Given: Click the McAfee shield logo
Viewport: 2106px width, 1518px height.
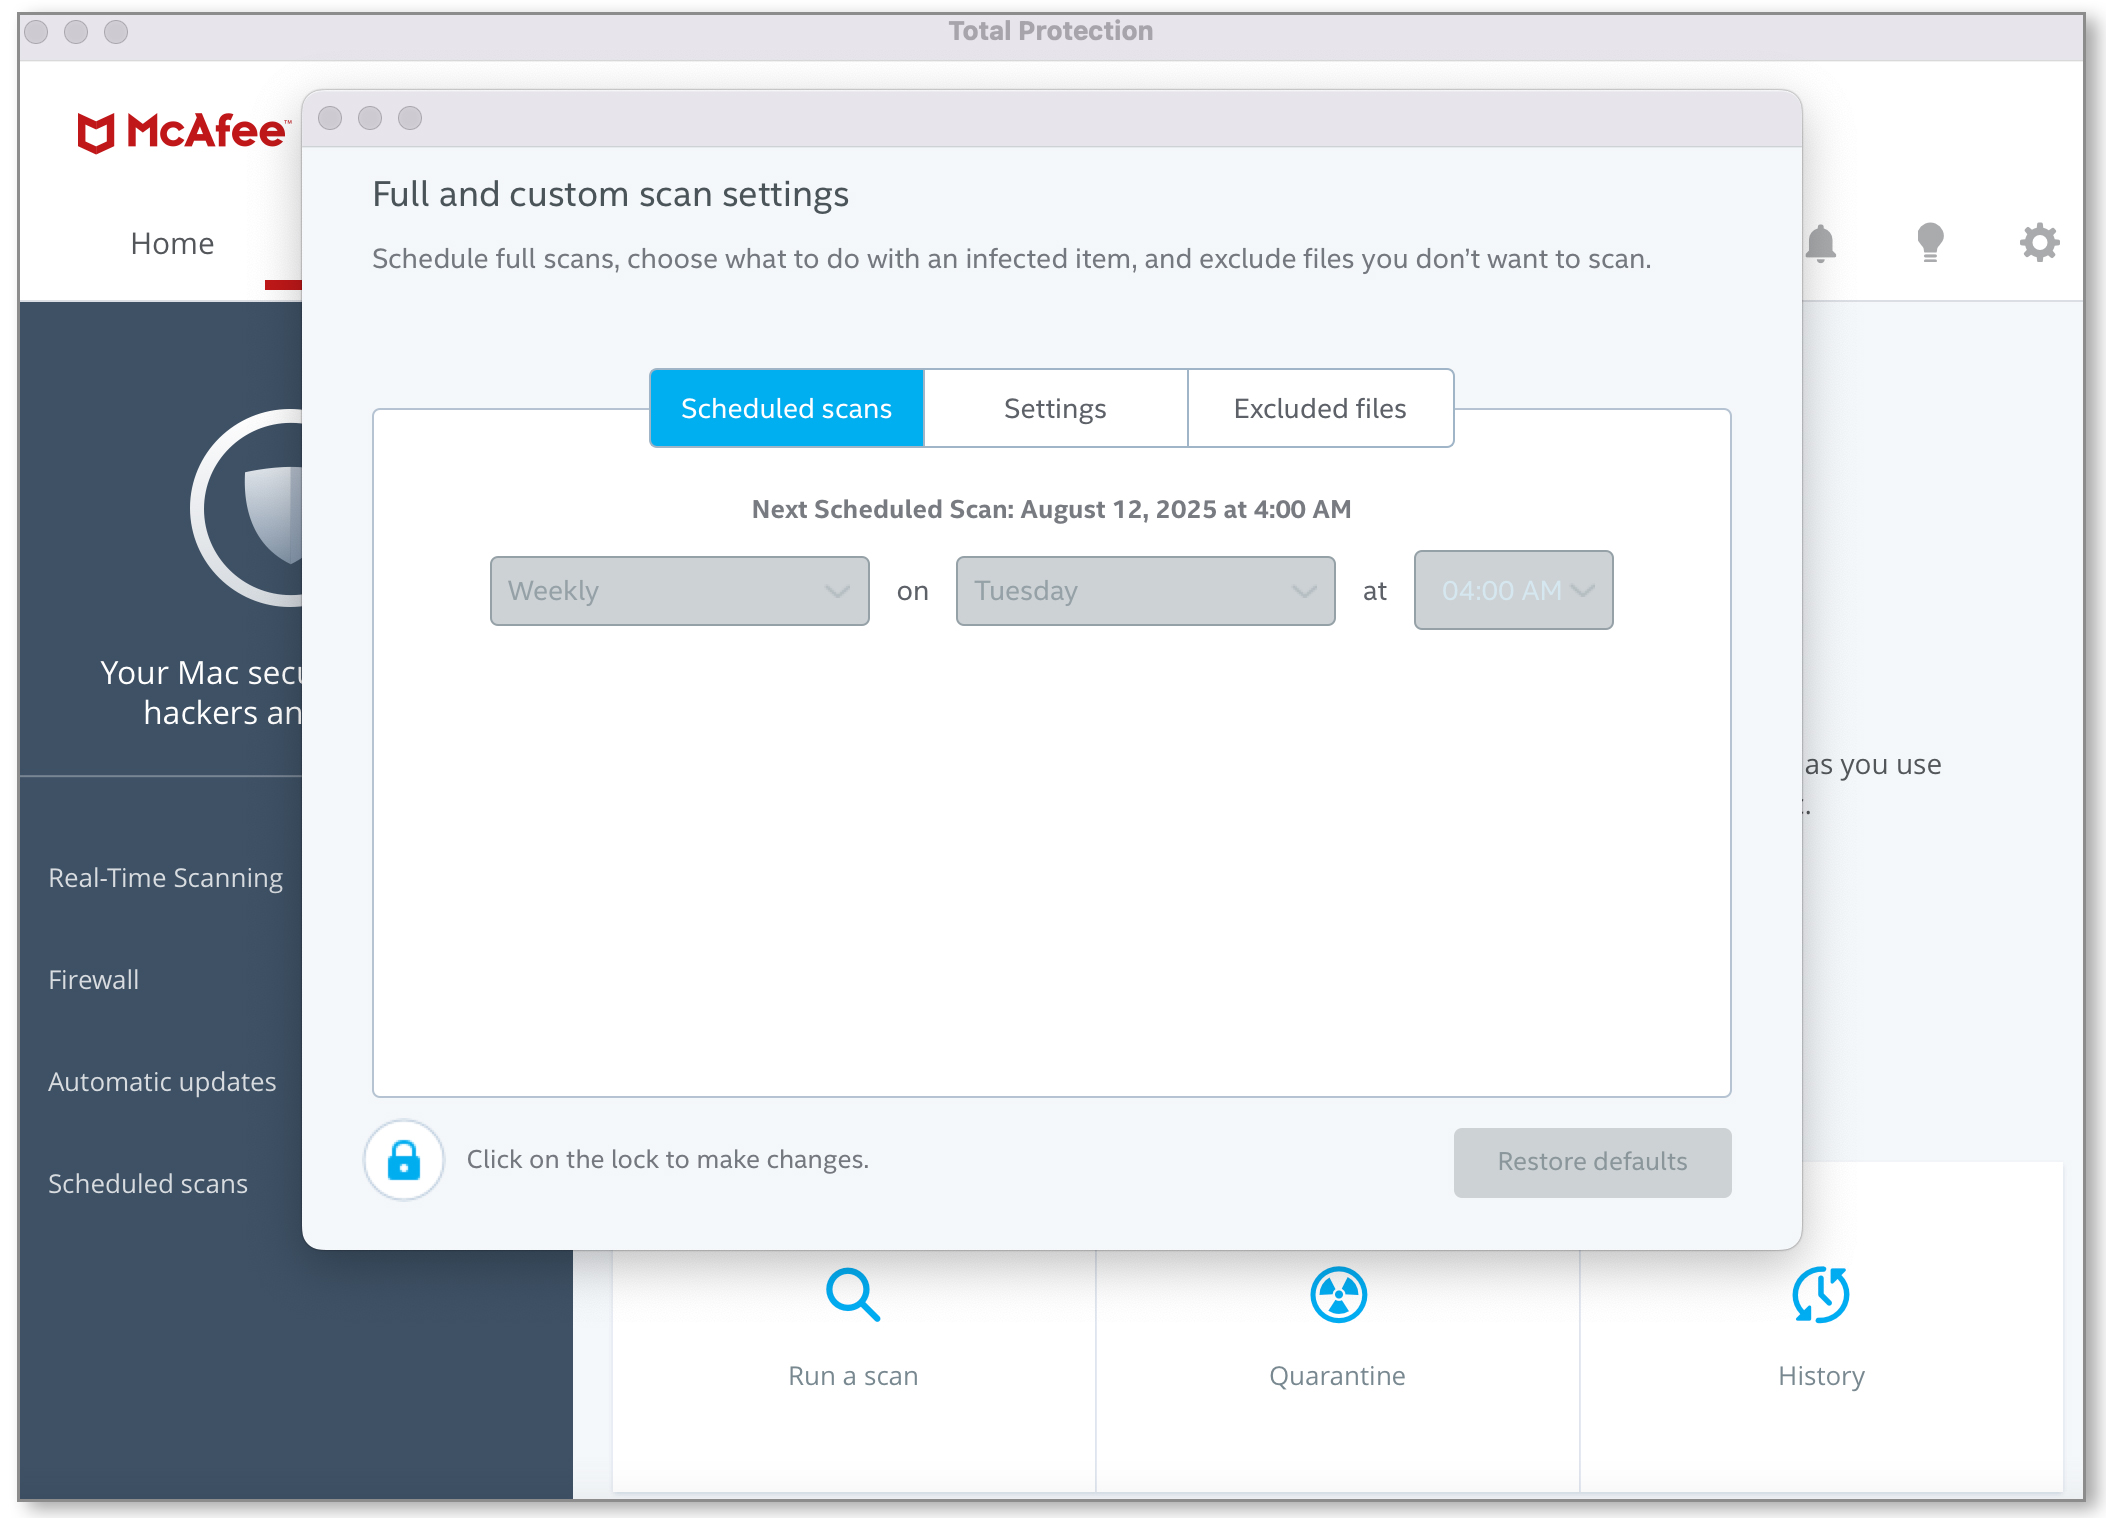Looking at the screenshot, I should [97, 133].
